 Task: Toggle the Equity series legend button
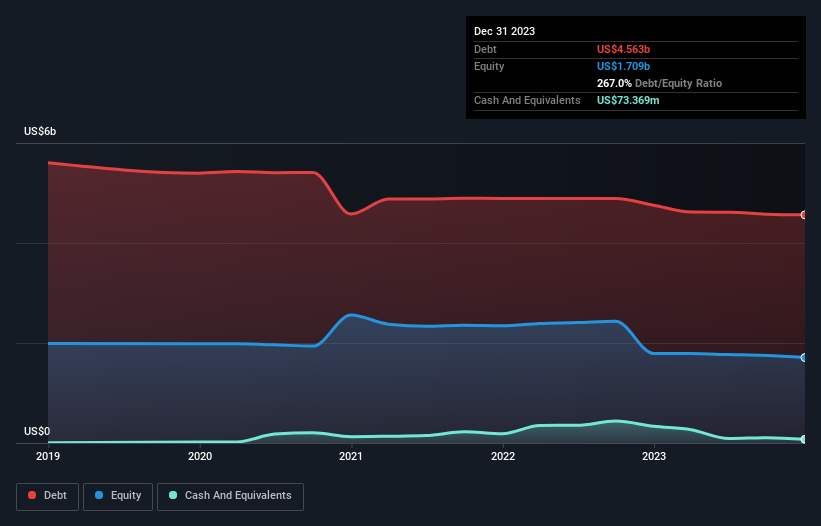[118, 496]
